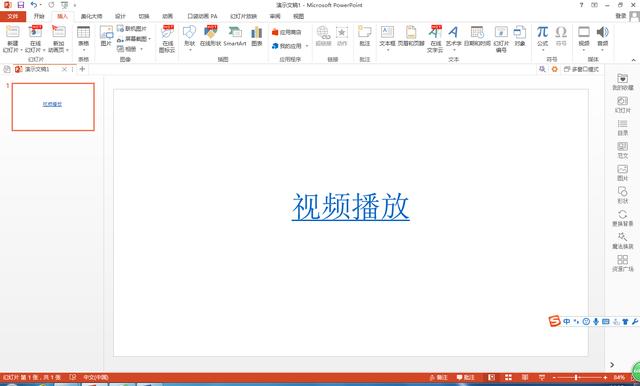The width and height of the screenshot is (640, 386).
Task: Click the Undo arrow icon
Action: [34, 5]
